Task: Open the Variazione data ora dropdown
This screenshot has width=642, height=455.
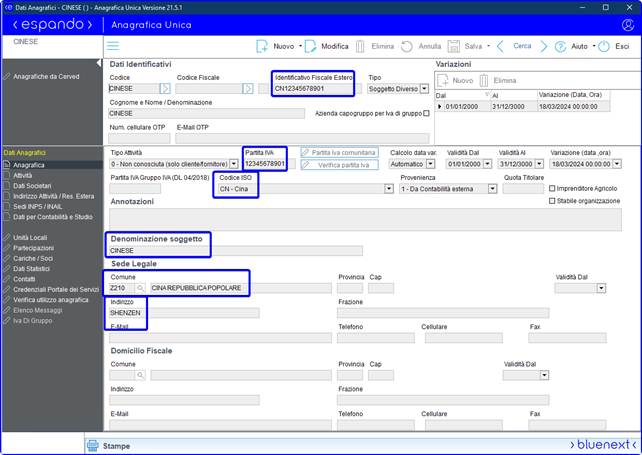Action: coord(617,164)
